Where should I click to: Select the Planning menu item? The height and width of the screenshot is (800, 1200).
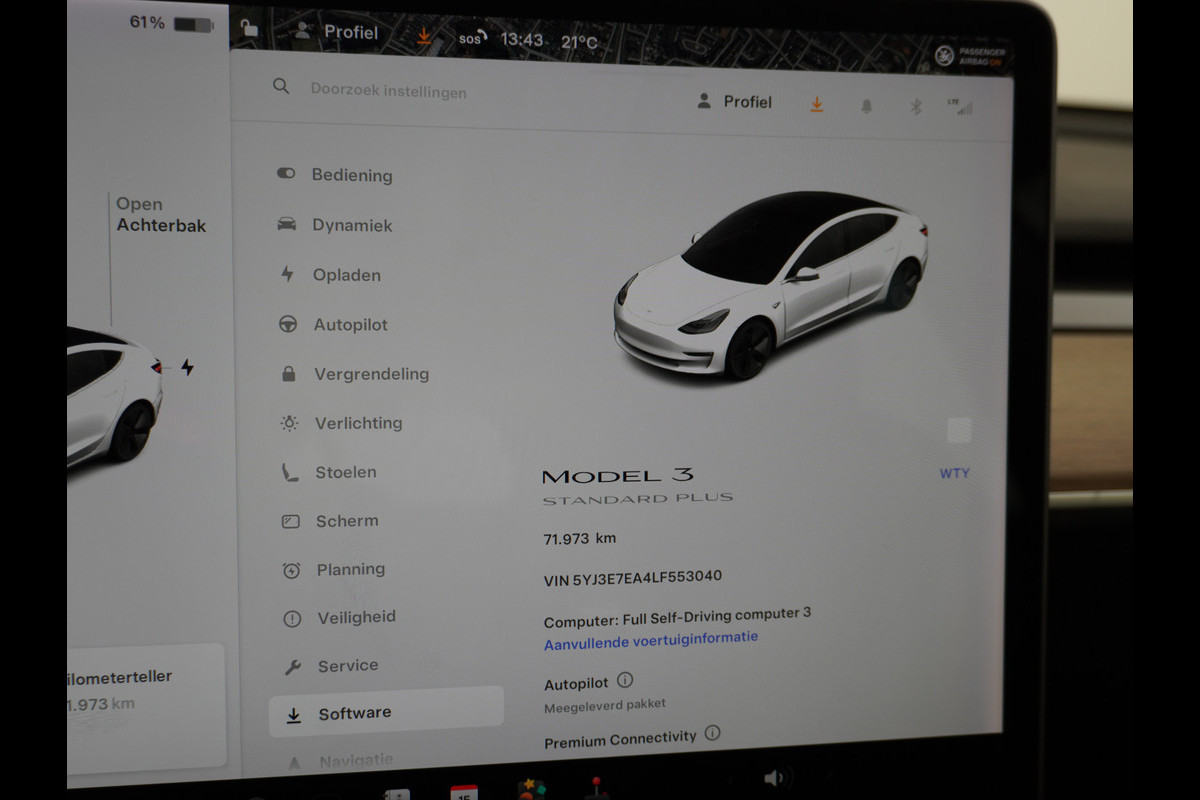pyautogui.click(x=351, y=569)
